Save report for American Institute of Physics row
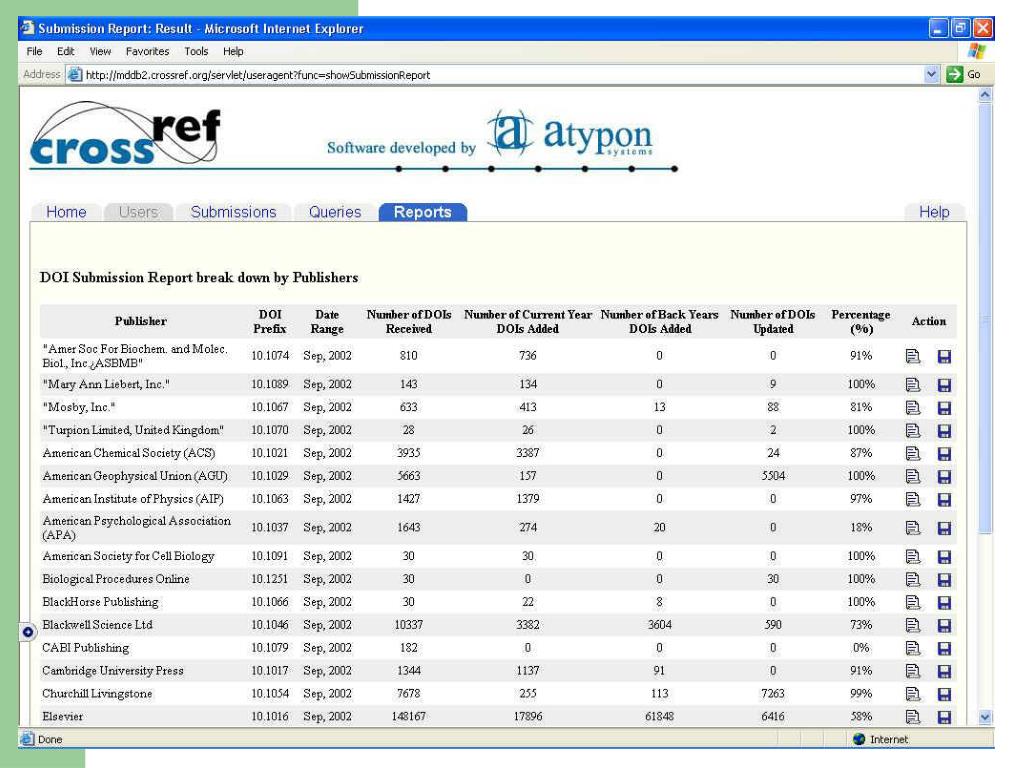Viewport: 1024px width, 768px height. click(944, 500)
